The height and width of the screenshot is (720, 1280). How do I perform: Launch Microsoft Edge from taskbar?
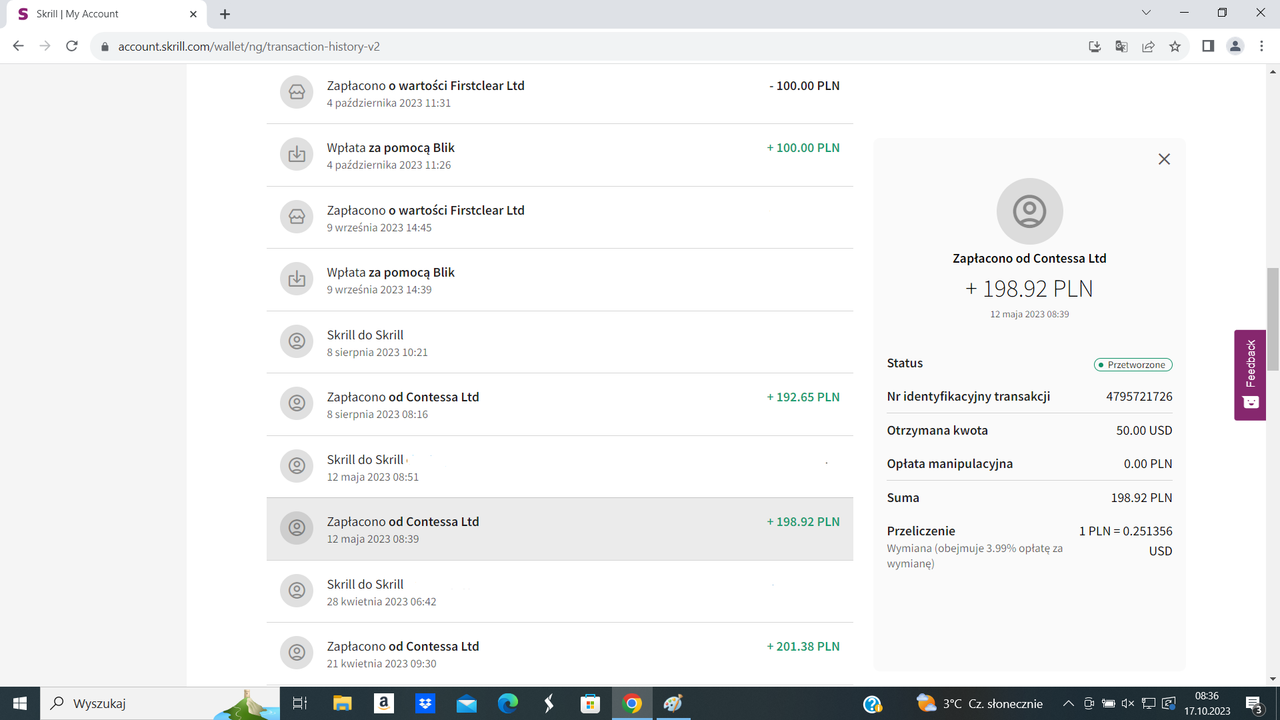click(x=508, y=703)
